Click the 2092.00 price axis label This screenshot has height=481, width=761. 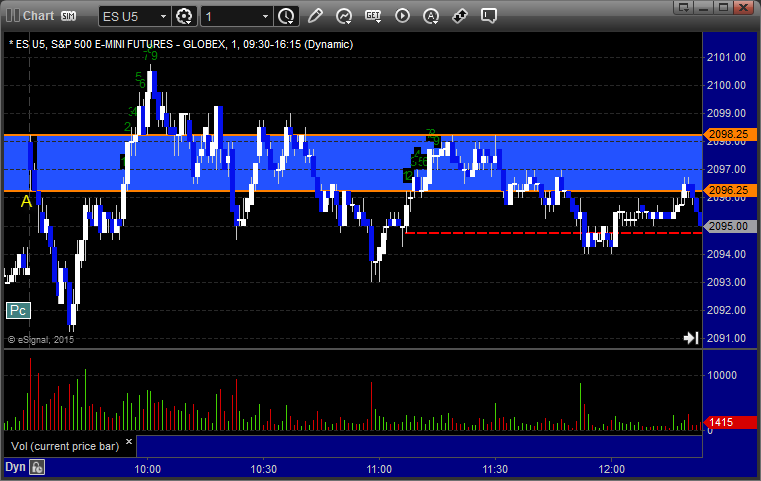[726, 310]
